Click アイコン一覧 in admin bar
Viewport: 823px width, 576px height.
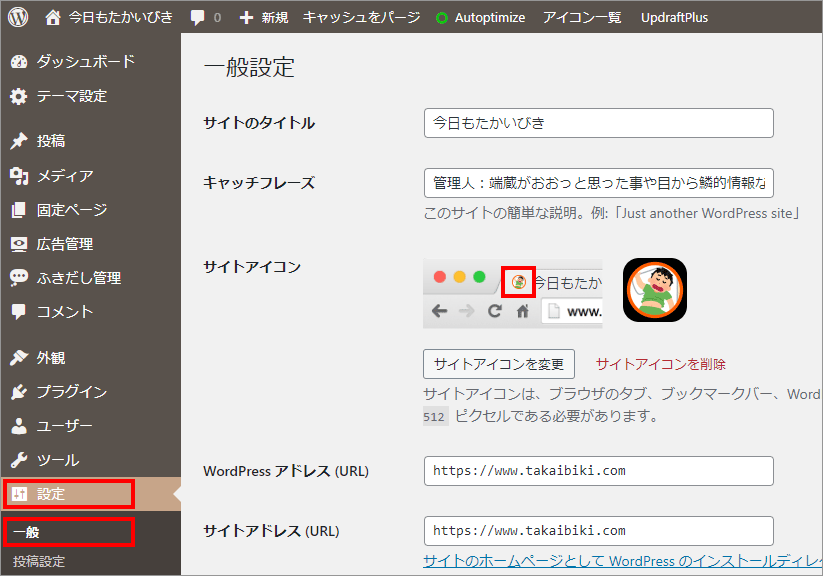point(582,17)
